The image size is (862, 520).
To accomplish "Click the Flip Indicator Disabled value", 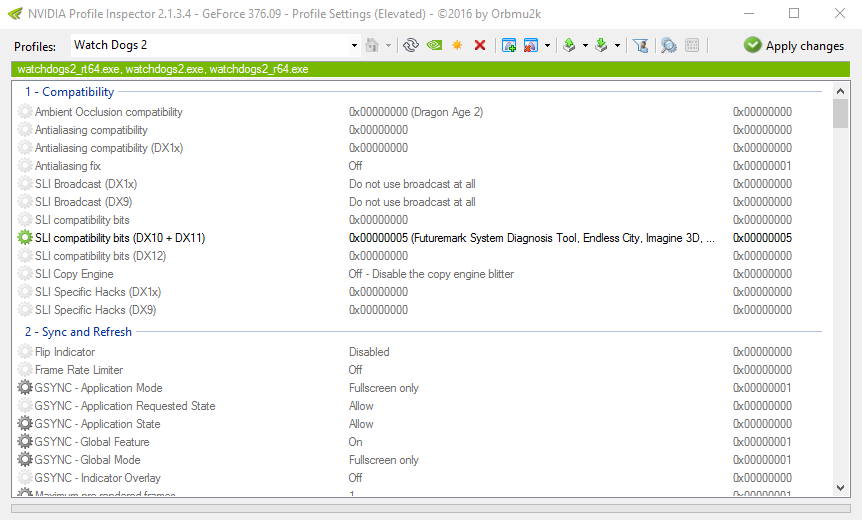I will pos(369,352).
